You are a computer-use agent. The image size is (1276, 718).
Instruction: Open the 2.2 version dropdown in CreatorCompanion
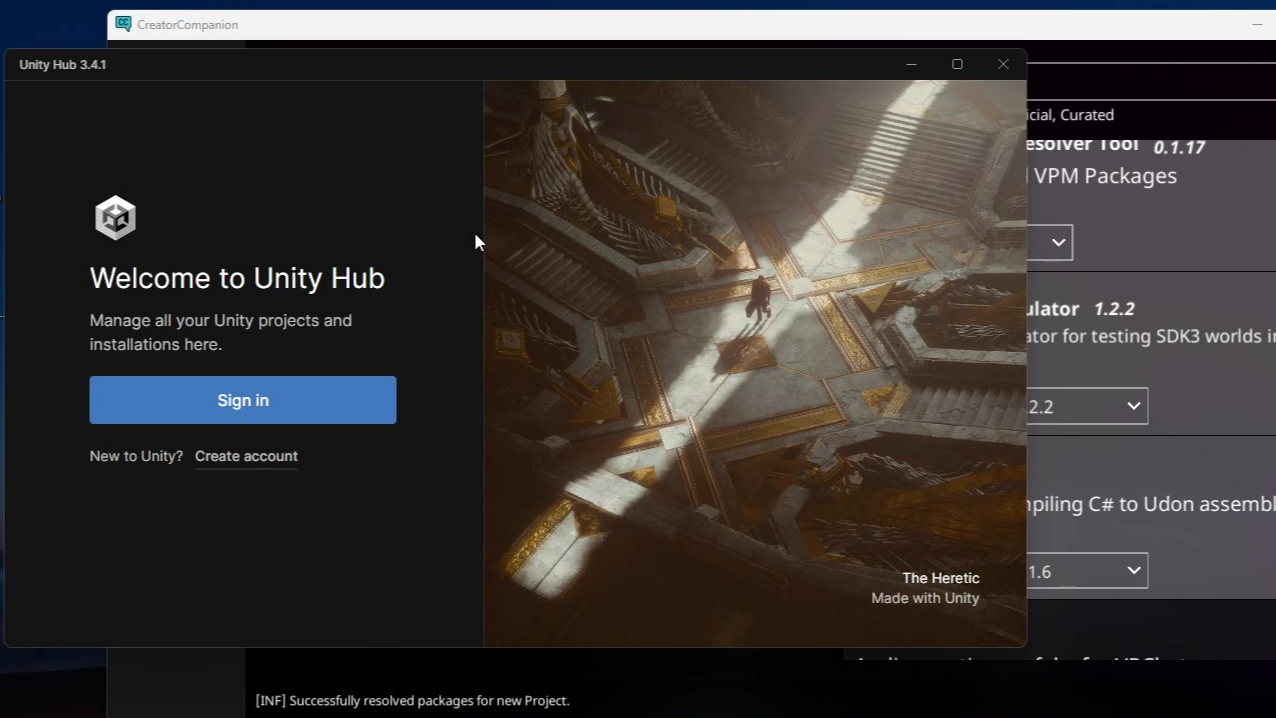(x=1087, y=406)
